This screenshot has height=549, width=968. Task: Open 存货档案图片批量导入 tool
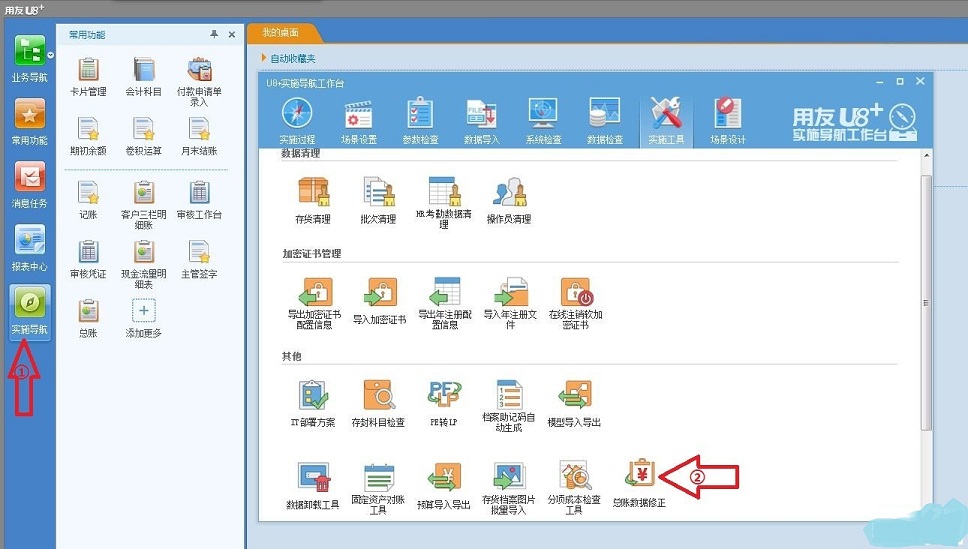click(x=509, y=488)
